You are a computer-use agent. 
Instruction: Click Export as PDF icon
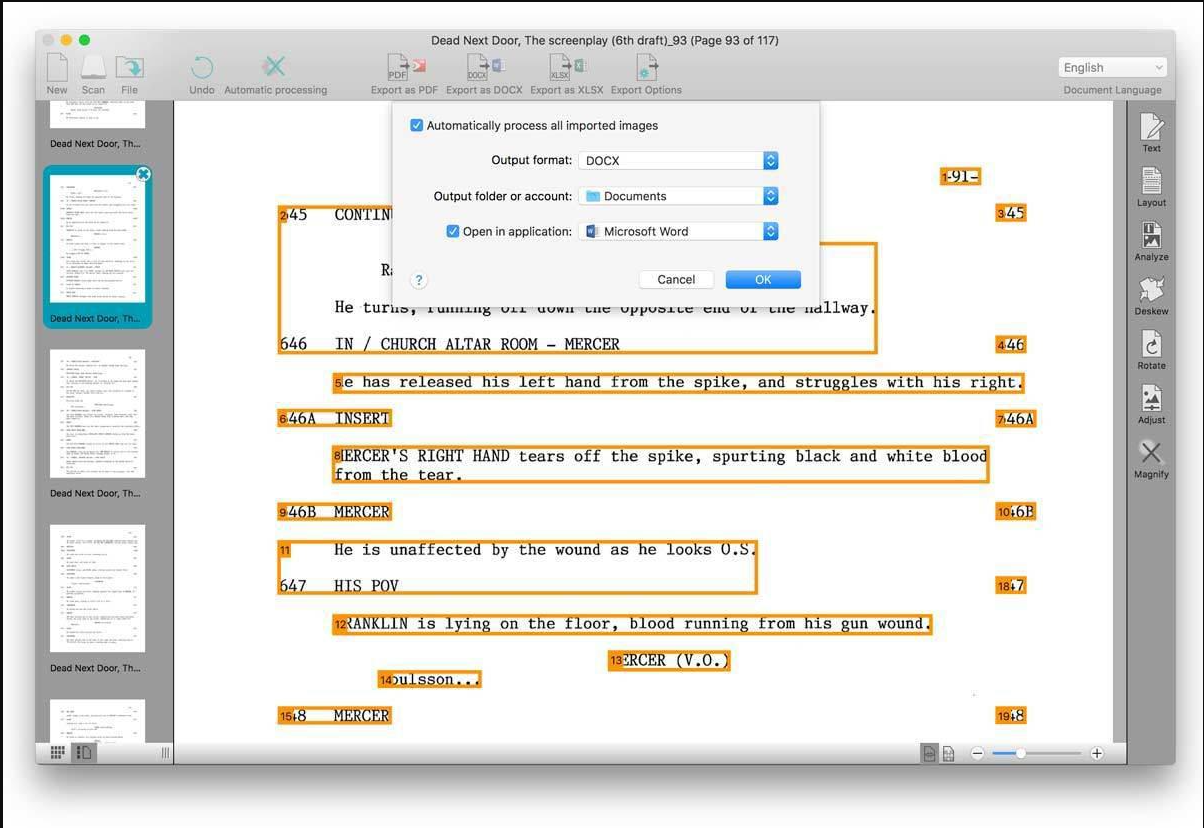click(x=405, y=67)
